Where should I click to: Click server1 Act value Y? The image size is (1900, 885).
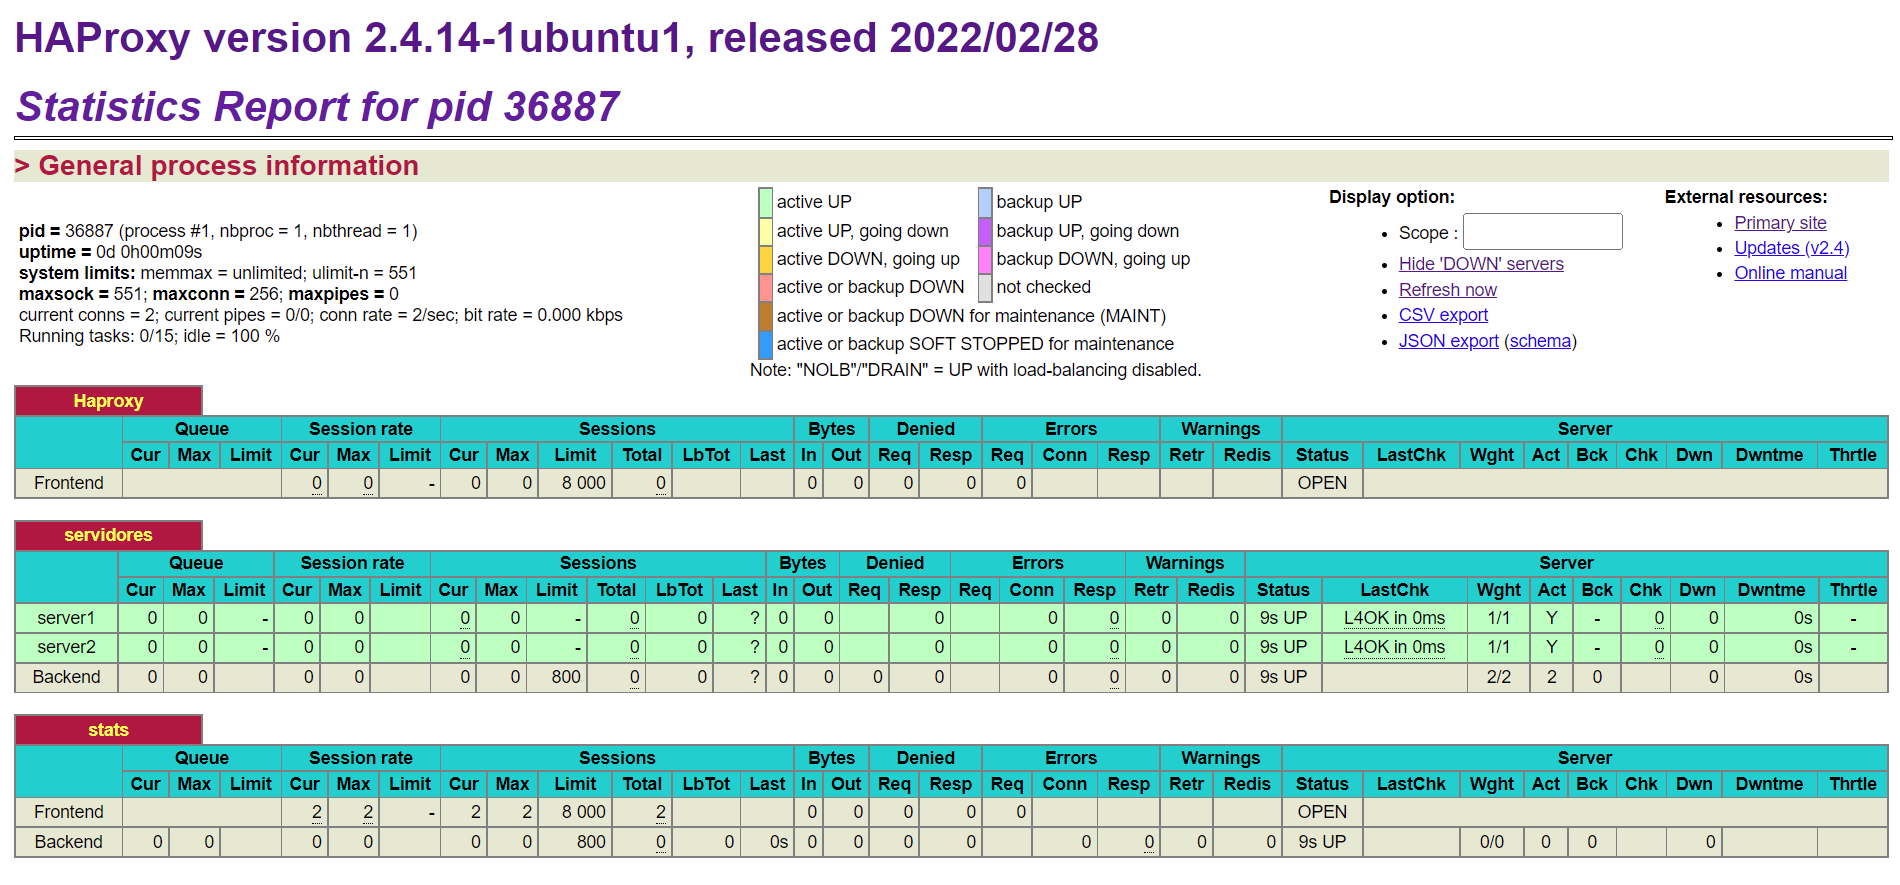[x=1551, y=618]
